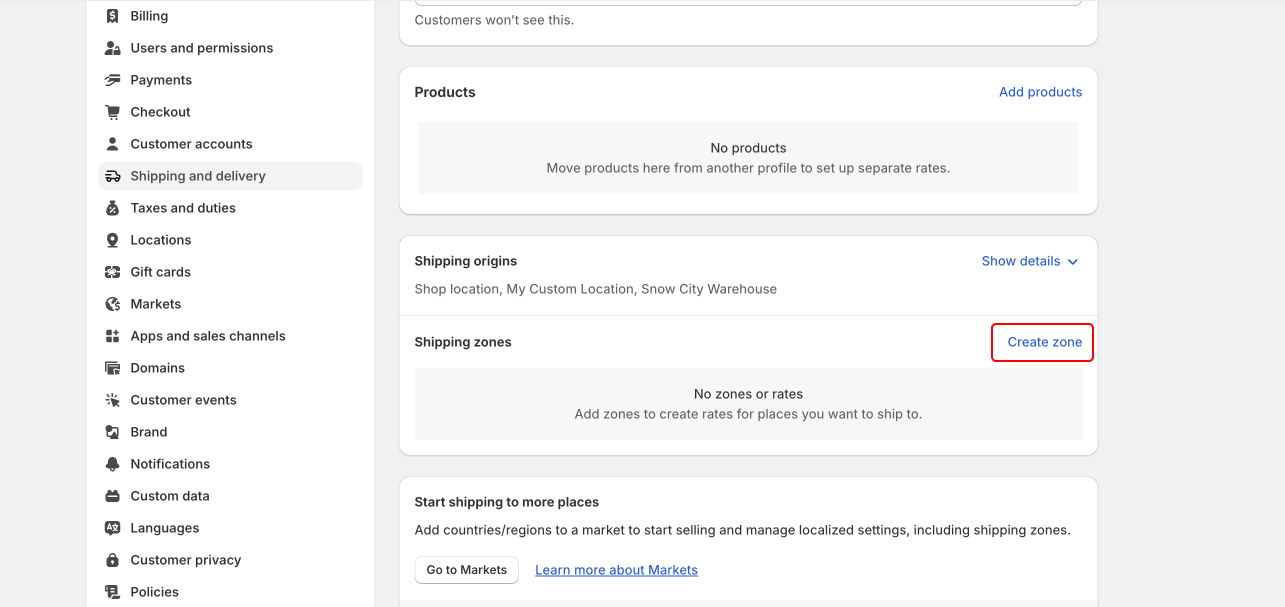The width and height of the screenshot is (1285, 607).
Task: Click the Gift cards icon
Action: pyautogui.click(x=113, y=272)
